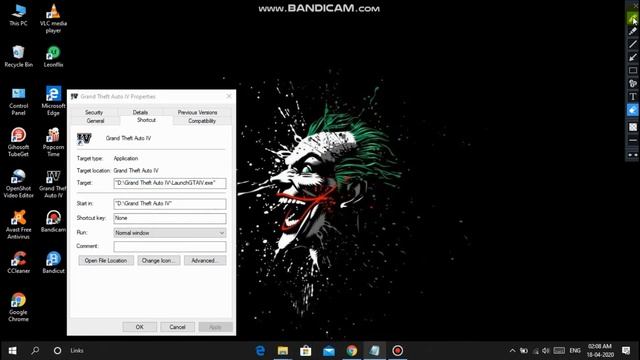Image resolution: width=640 pixels, height=360 pixels.
Task: Click the Bandicam record icon on taskbar
Action: 398,351
